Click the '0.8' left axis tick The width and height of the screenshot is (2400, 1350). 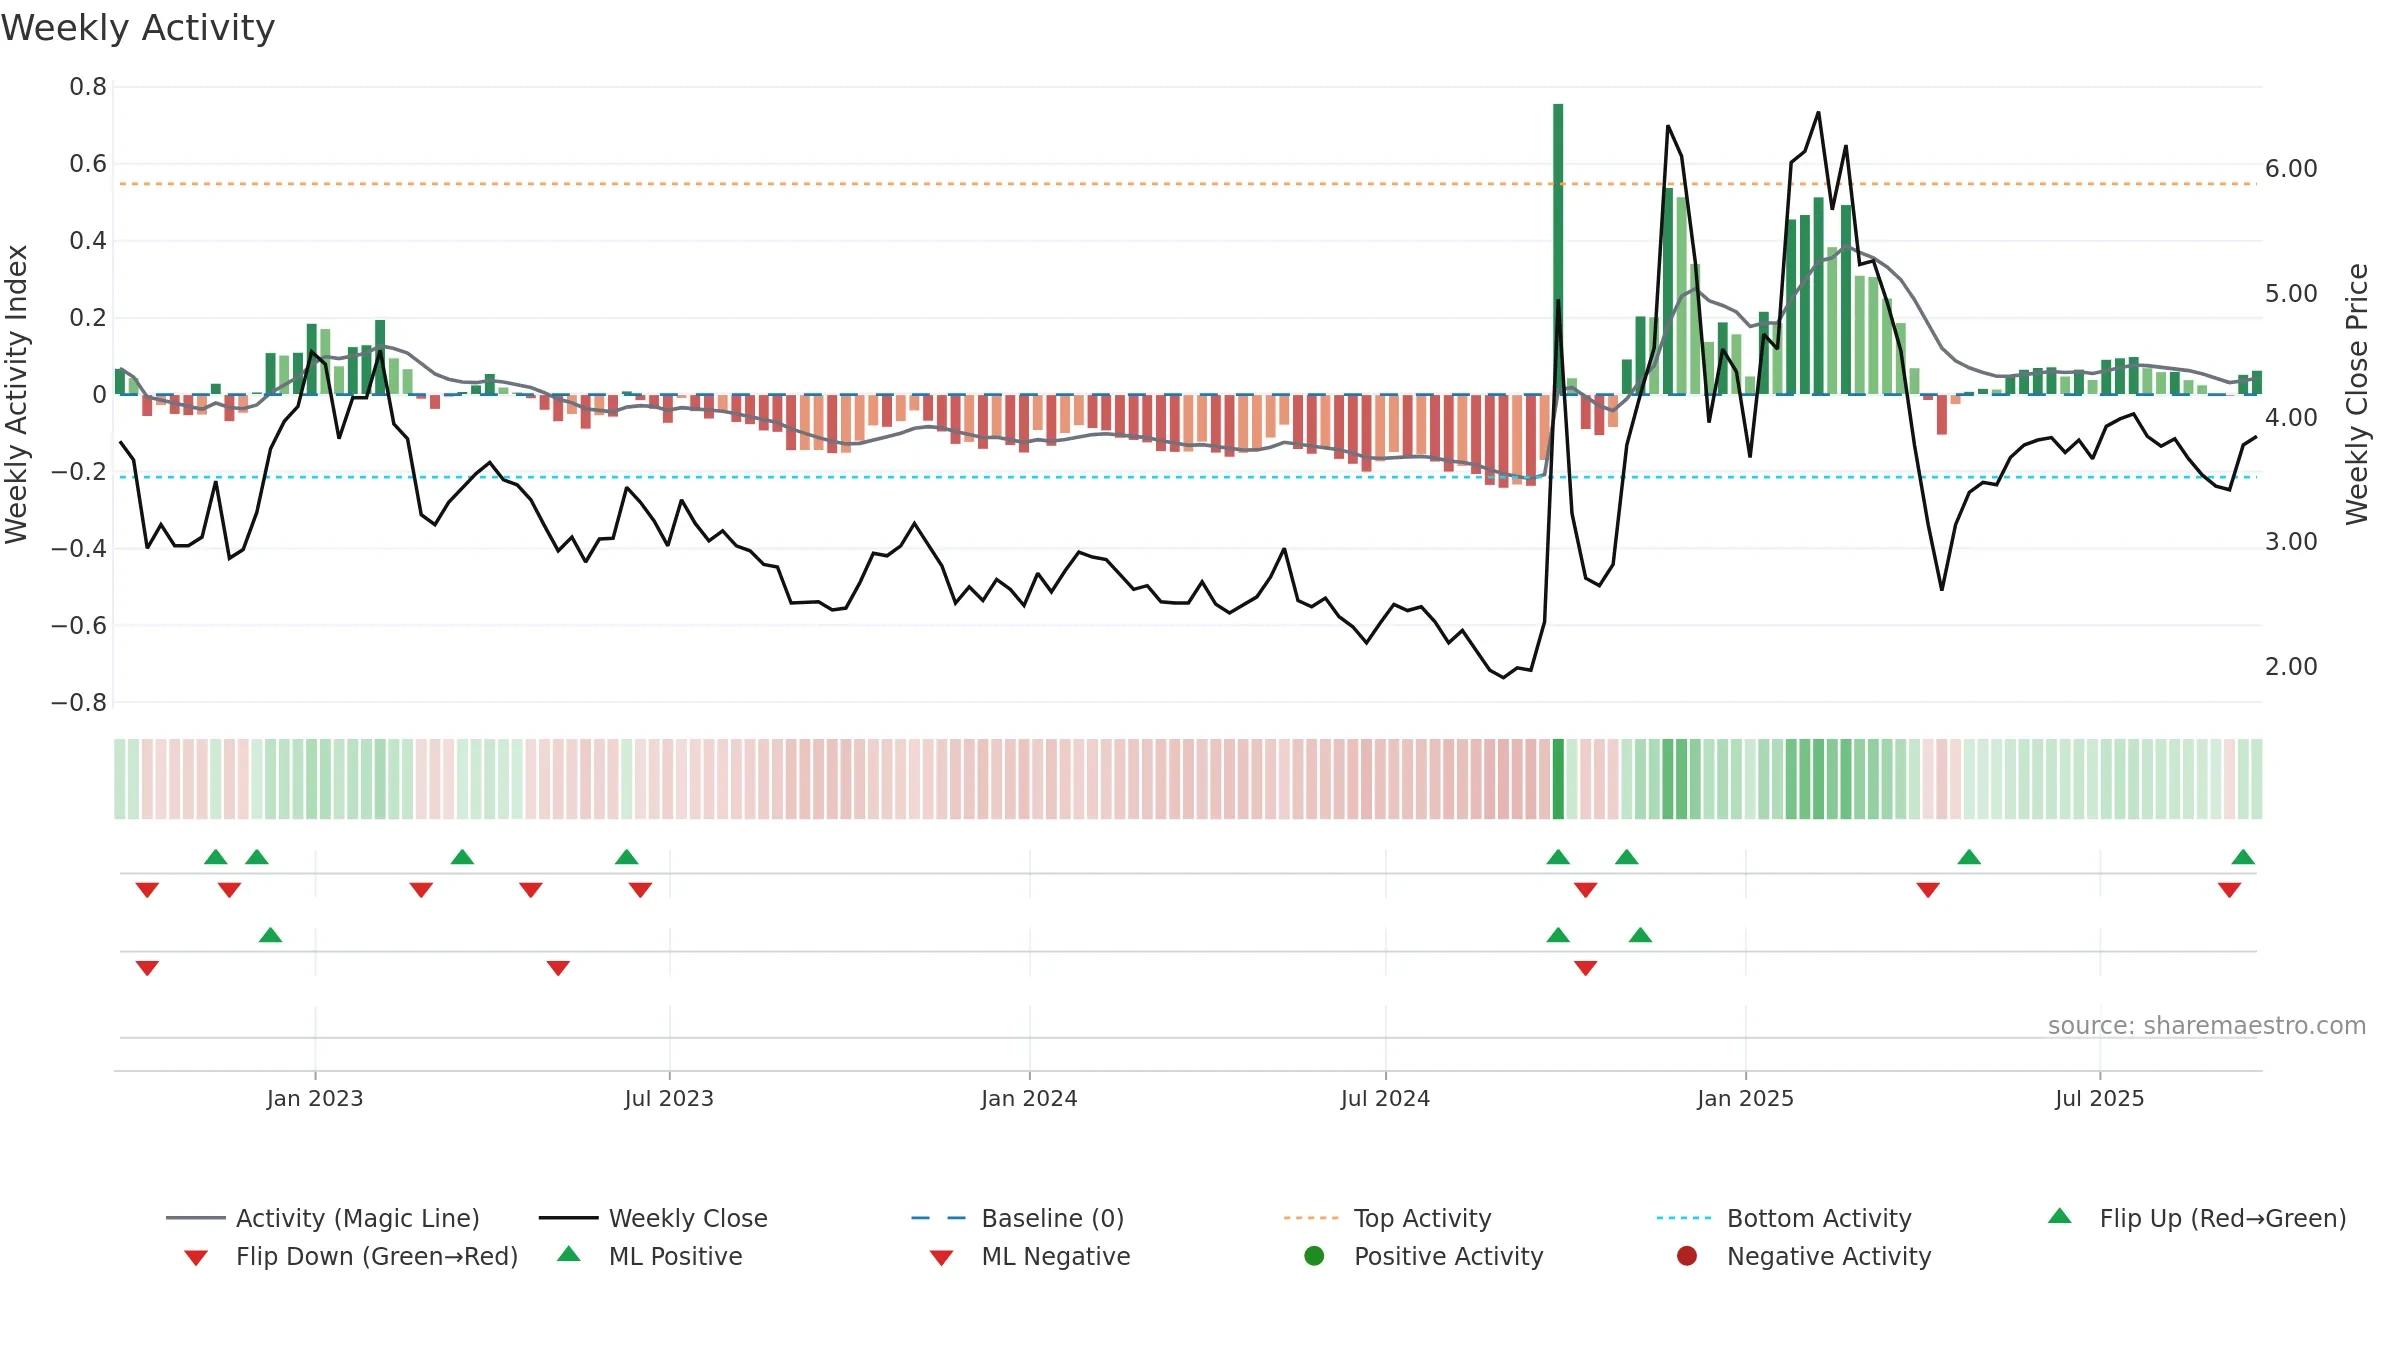coord(88,87)
